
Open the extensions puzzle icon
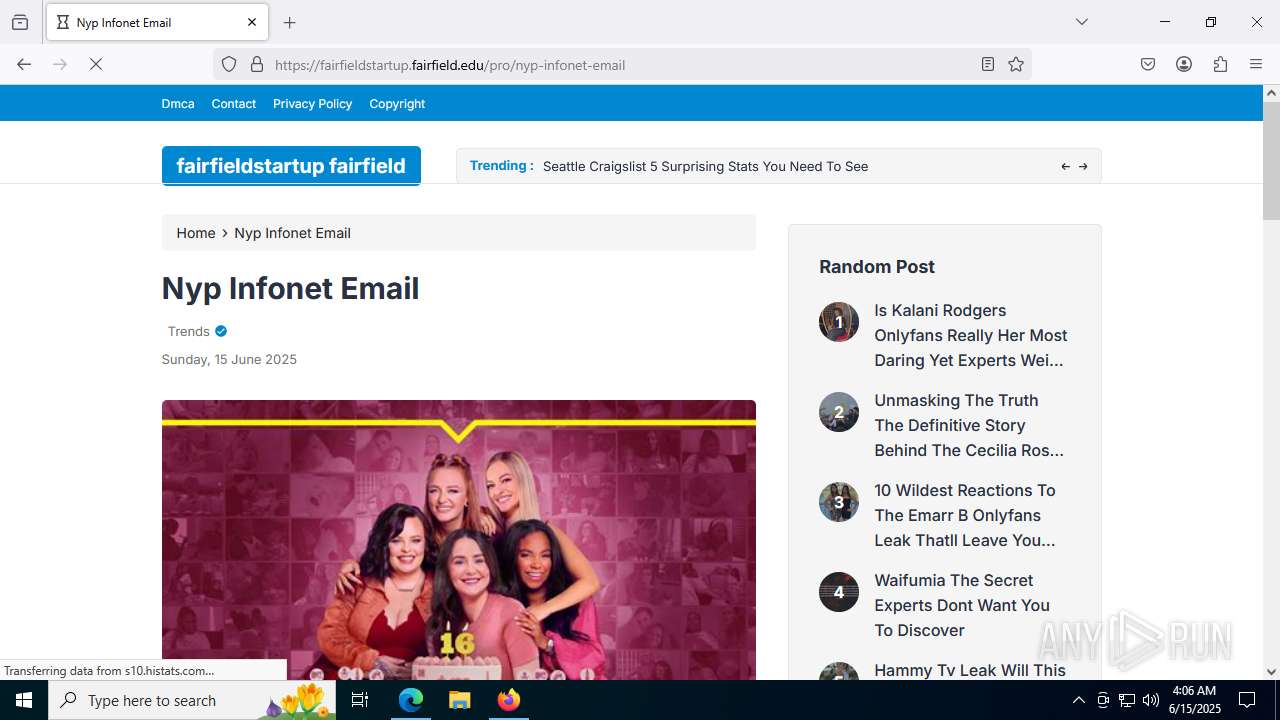[1220, 64]
